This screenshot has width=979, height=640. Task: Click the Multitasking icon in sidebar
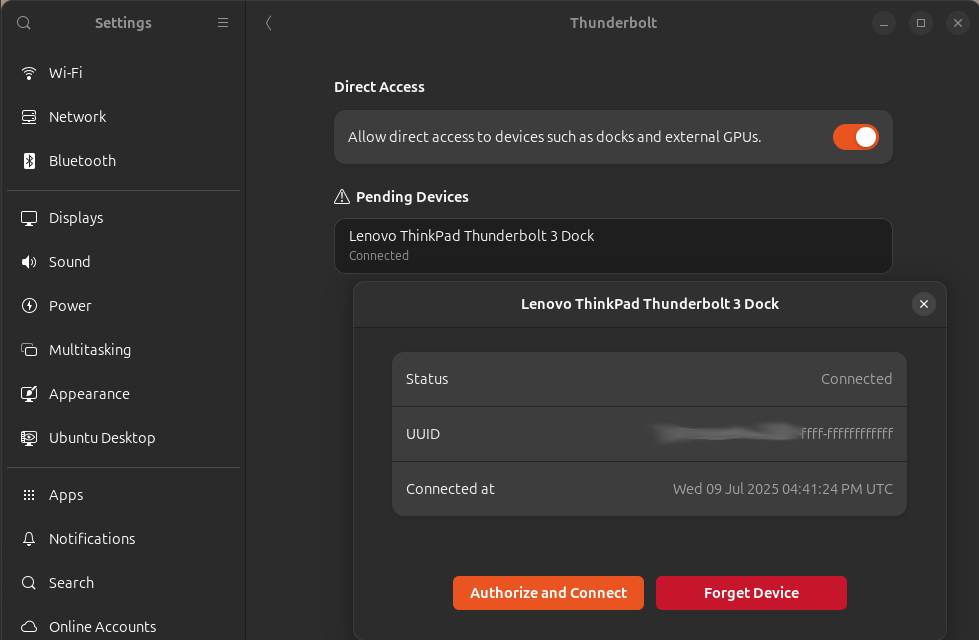pyautogui.click(x=29, y=350)
